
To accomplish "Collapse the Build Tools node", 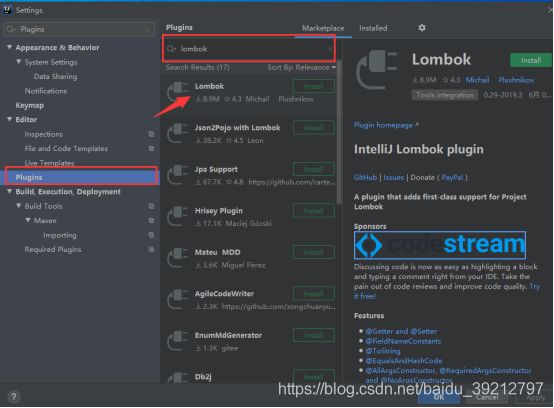I will tap(19, 206).
